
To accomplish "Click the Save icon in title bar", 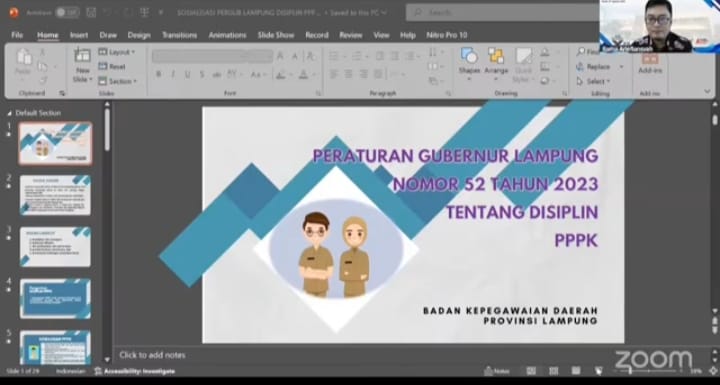I will coord(91,13).
